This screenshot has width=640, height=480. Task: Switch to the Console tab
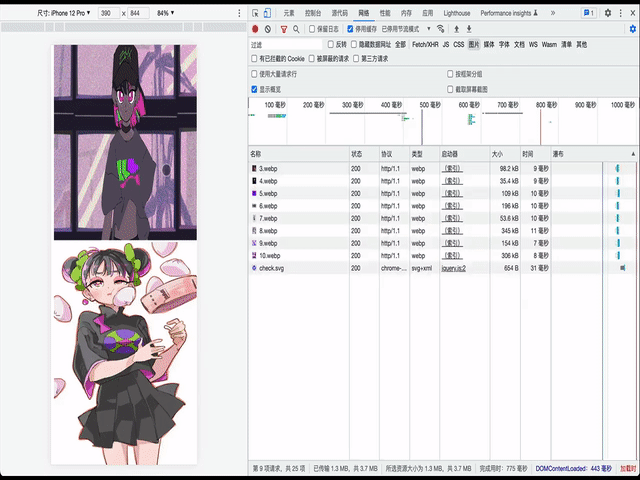point(313,13)
